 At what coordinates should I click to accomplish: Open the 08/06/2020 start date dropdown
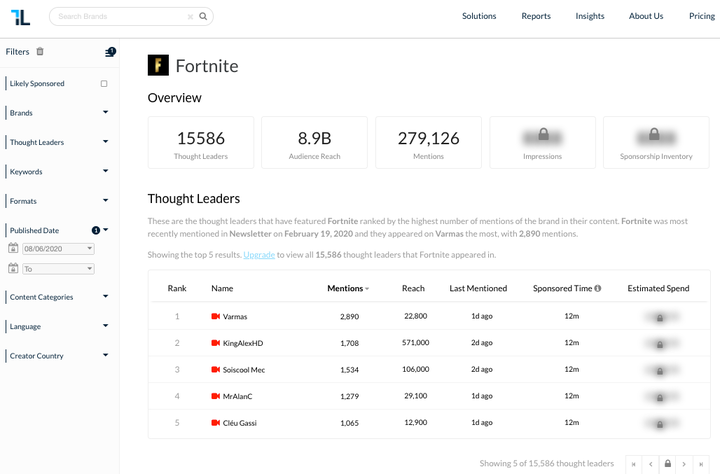[x=58, y=248]
